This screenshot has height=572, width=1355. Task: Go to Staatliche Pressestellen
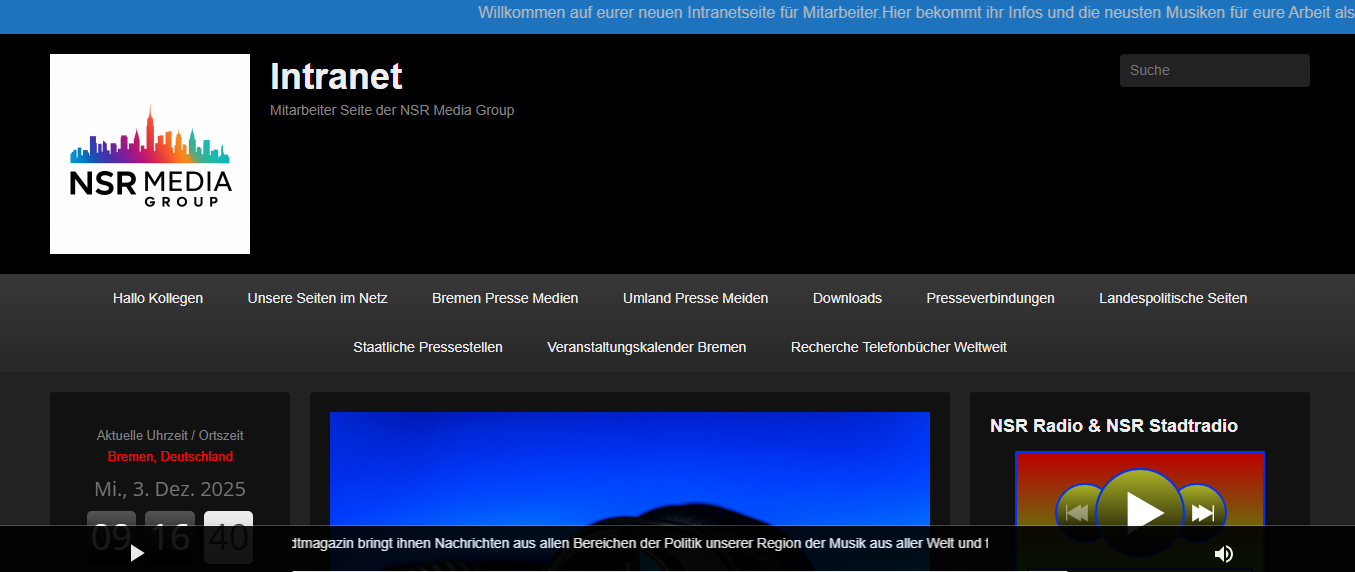[428, 347]
